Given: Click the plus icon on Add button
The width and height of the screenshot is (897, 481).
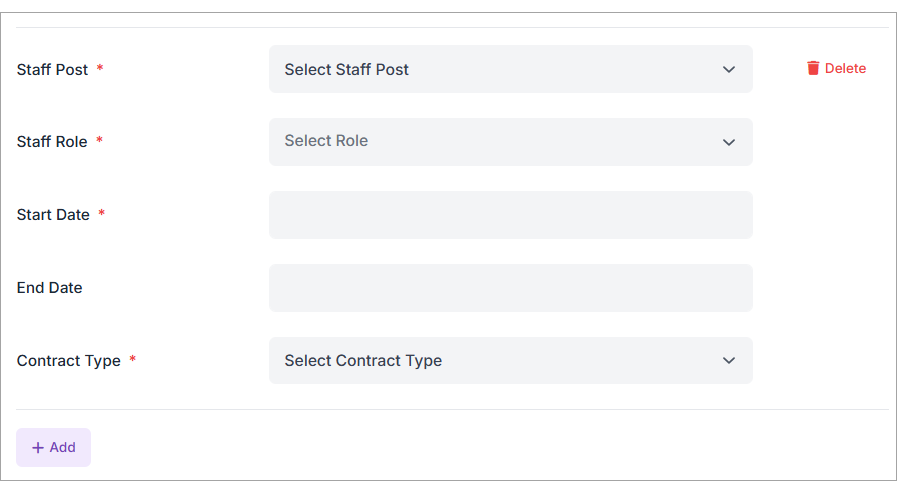Looking at the screenshot, I should 38,448.
